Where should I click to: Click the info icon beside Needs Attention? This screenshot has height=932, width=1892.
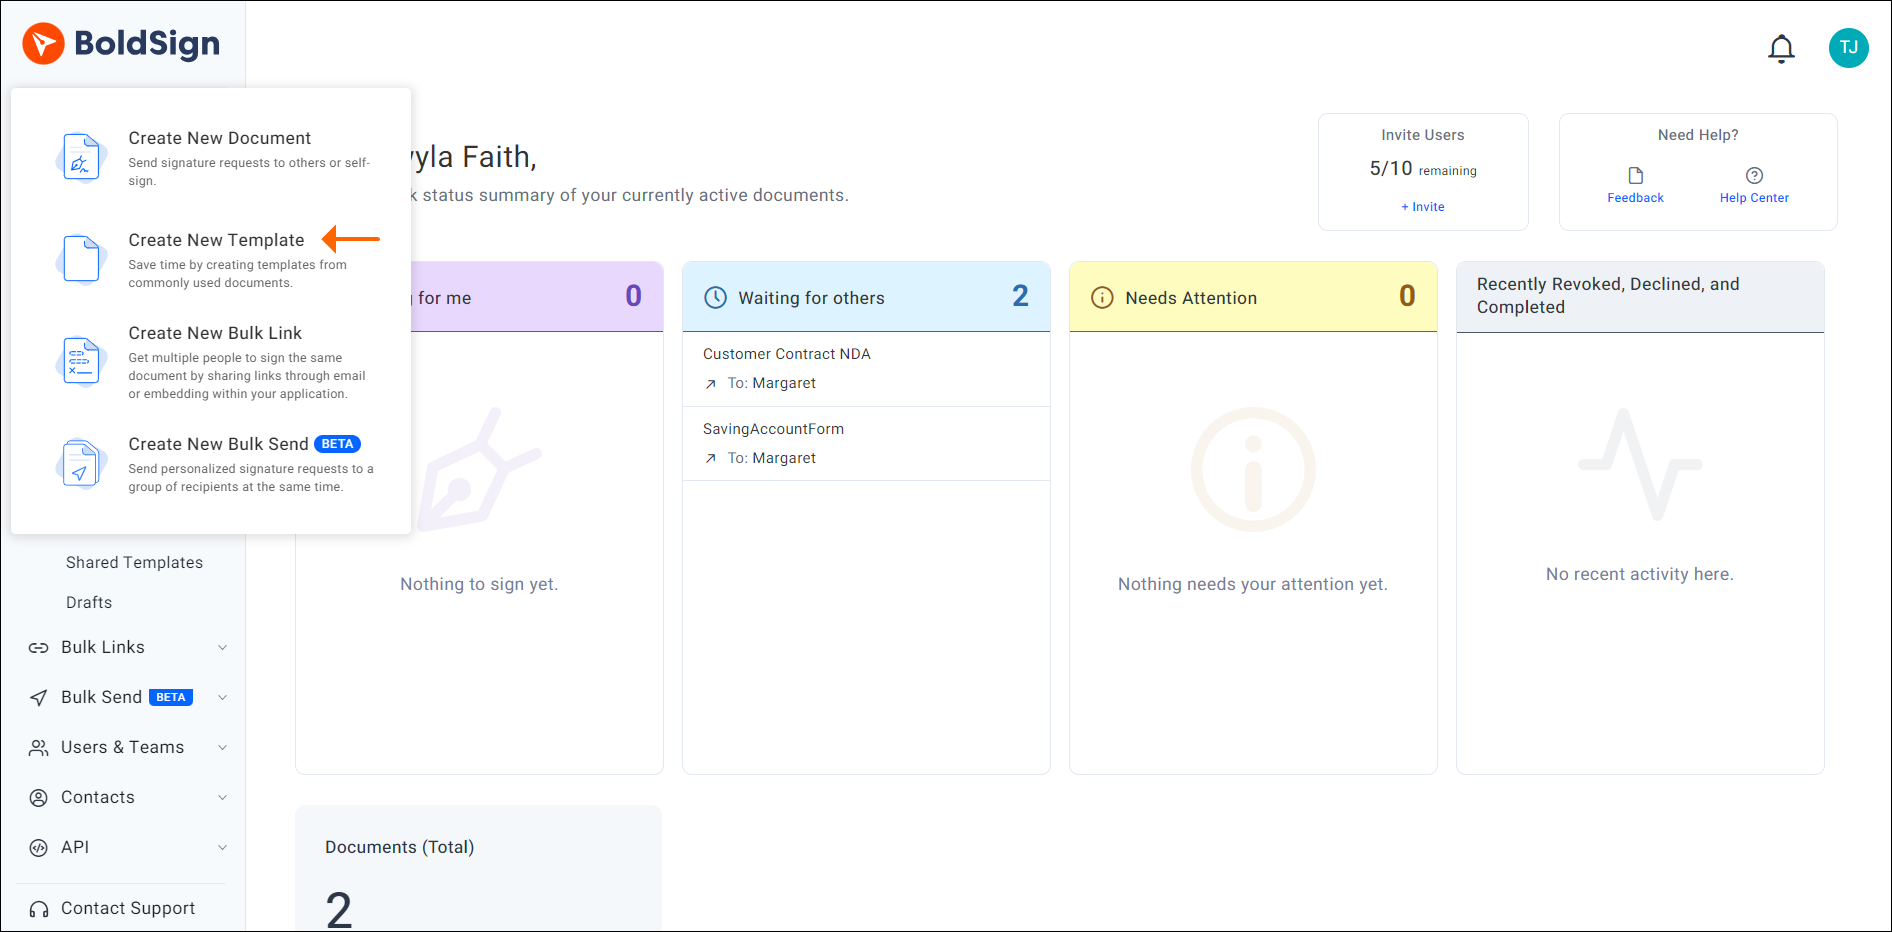1102,297
